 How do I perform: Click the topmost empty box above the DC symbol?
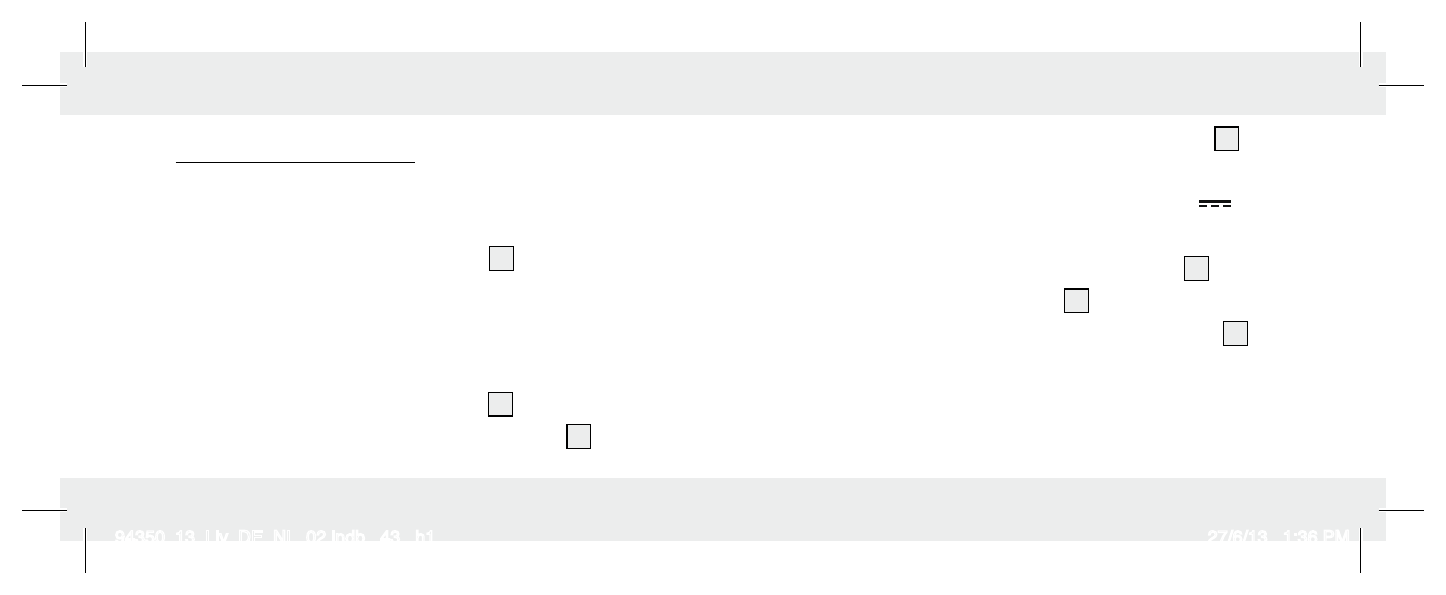pos(1227,139)
